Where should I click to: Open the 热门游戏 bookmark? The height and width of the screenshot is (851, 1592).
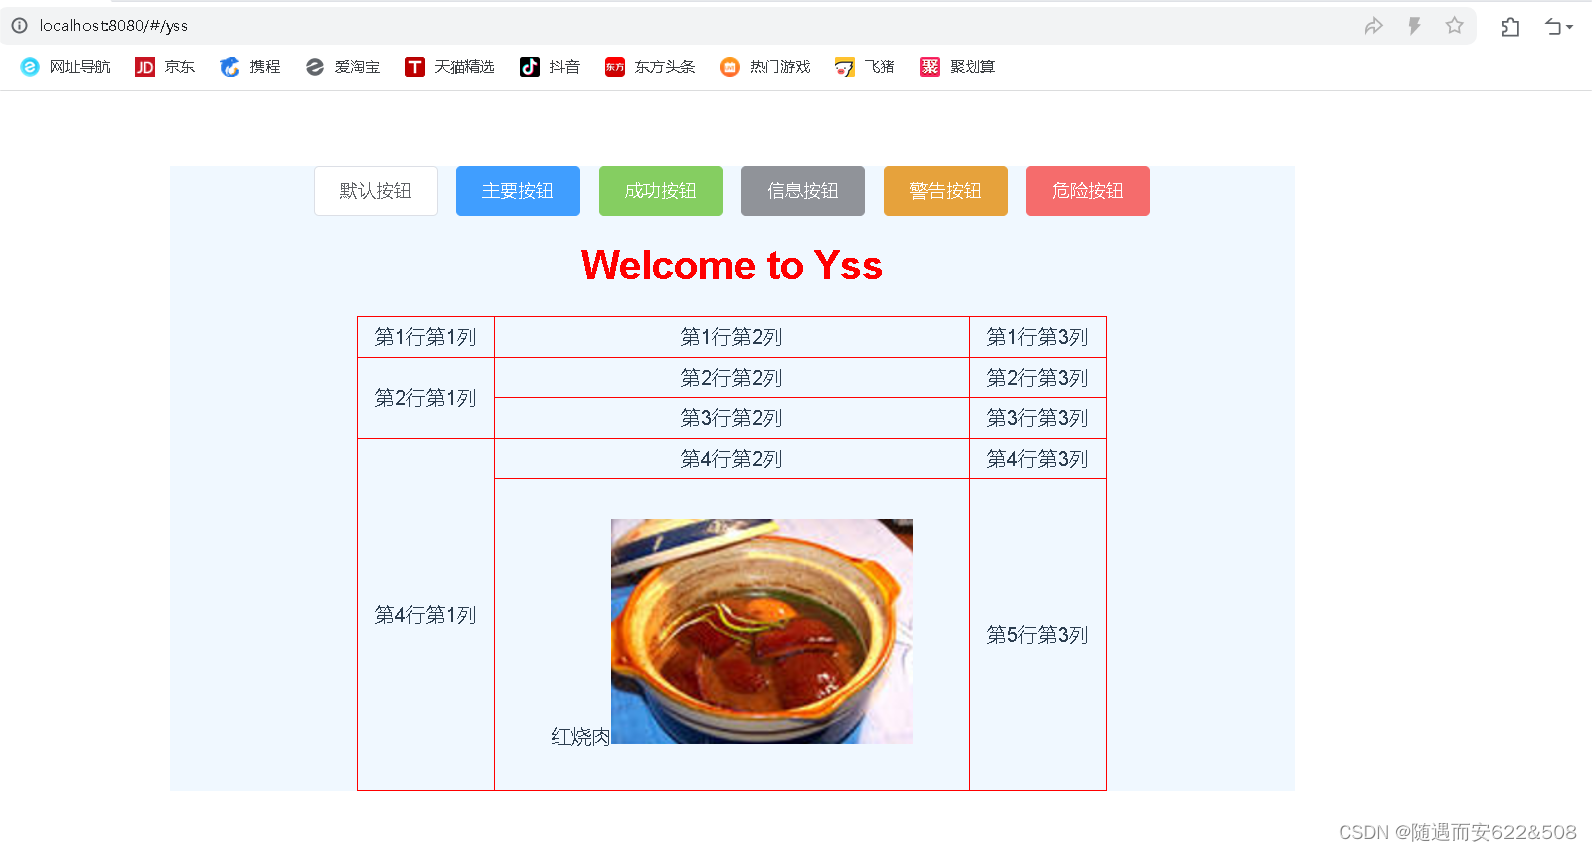click(x=765, y=67)
